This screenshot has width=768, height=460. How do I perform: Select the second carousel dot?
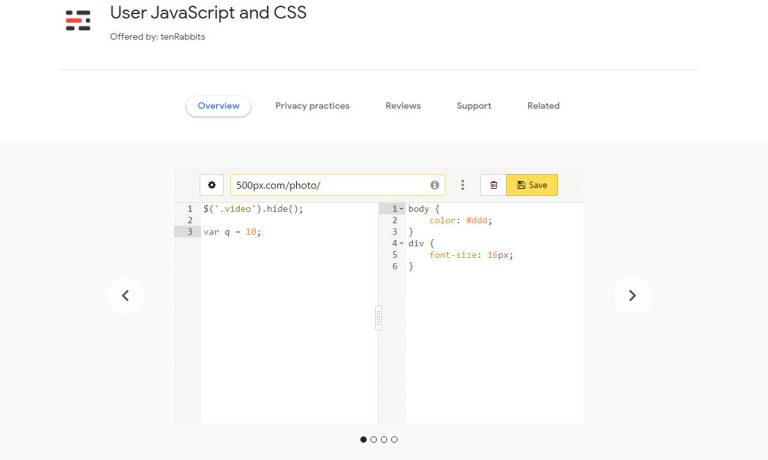point(374,439)
